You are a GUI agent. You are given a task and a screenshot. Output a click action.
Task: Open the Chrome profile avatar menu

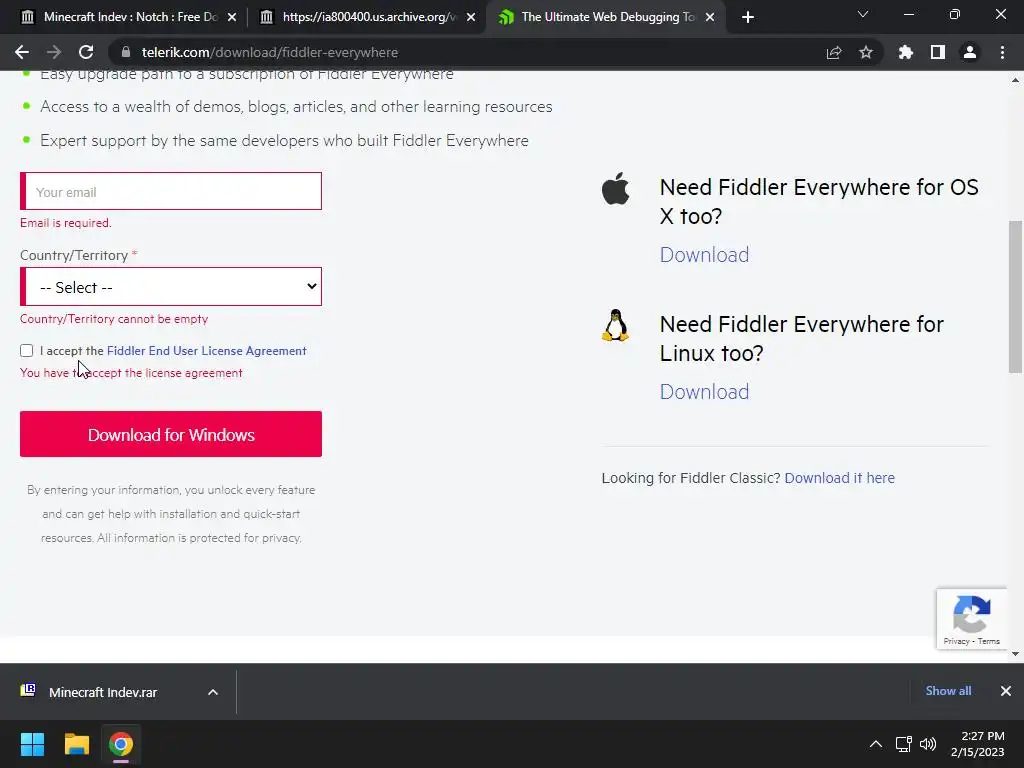coord(970,52)
